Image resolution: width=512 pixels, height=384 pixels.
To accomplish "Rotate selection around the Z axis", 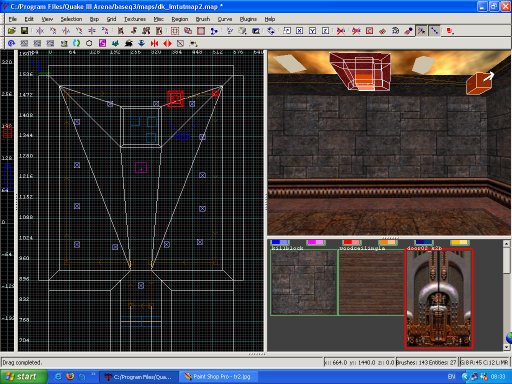I will (105, 31).
